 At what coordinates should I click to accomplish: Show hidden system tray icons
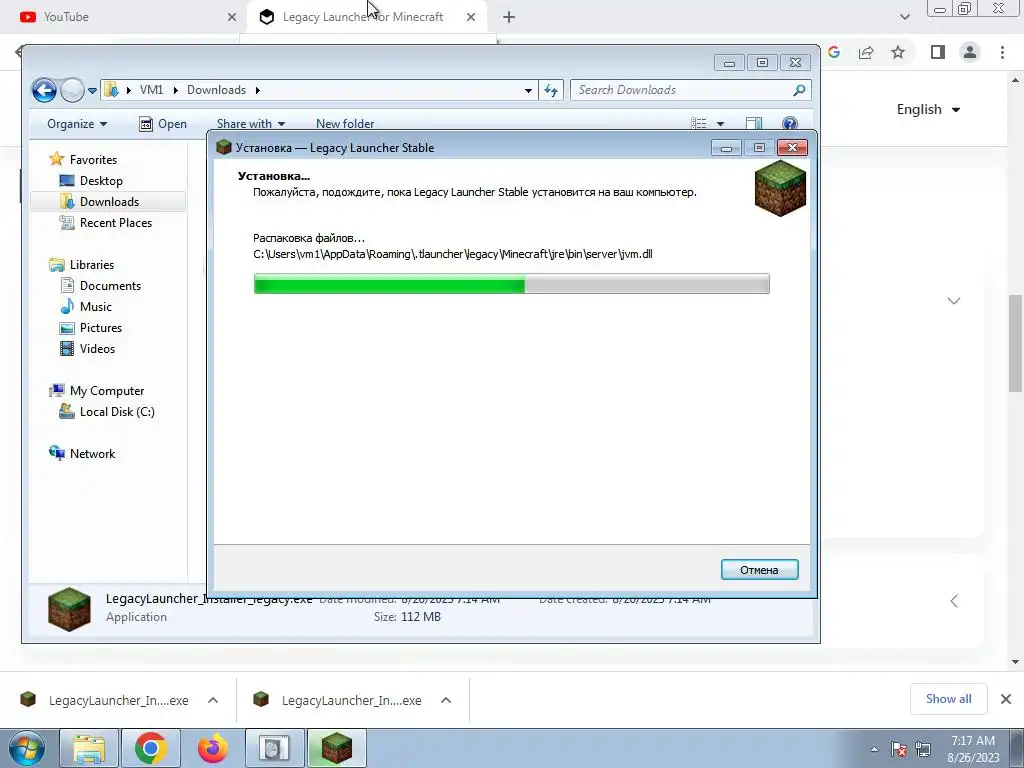coord(874,749)
